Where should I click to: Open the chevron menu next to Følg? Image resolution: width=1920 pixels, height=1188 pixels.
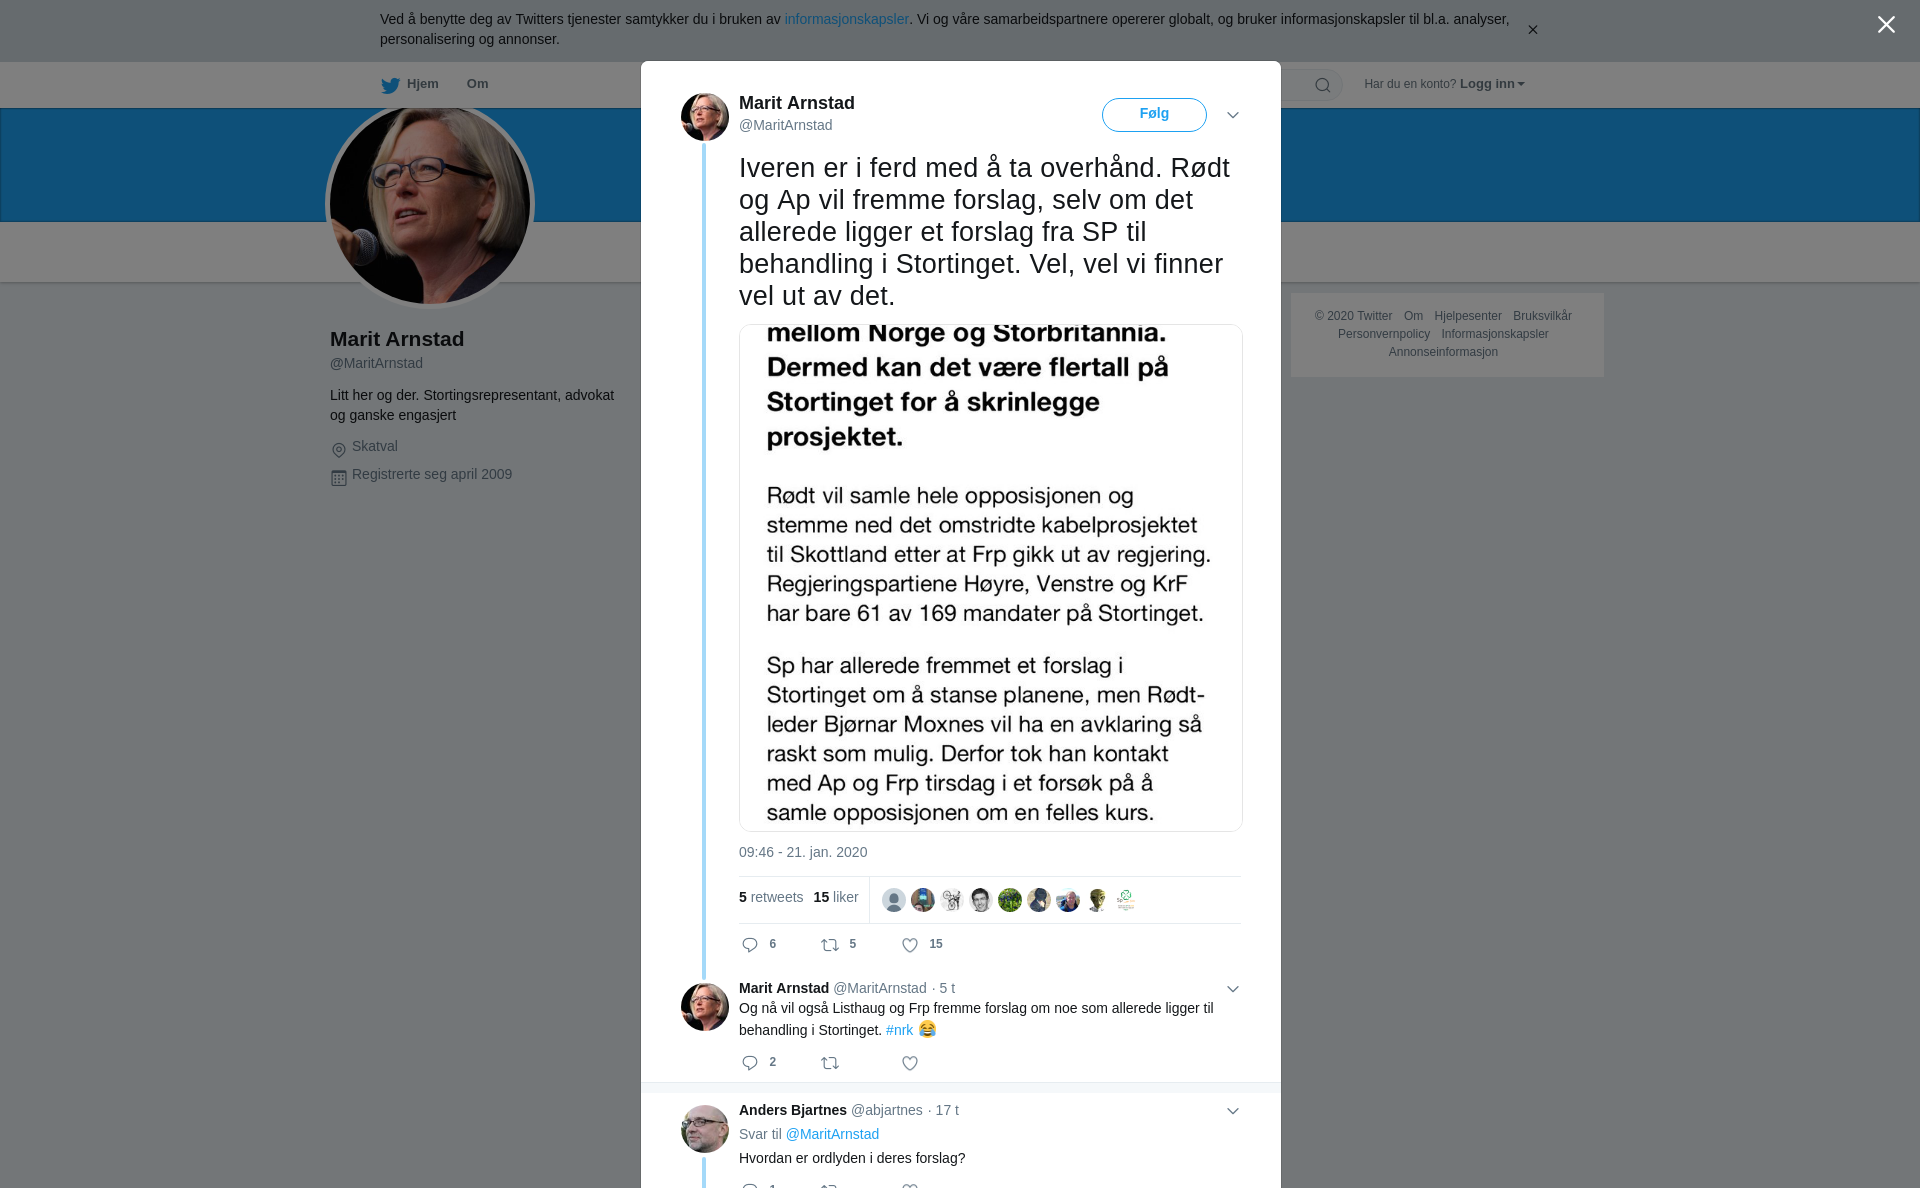1233,115
